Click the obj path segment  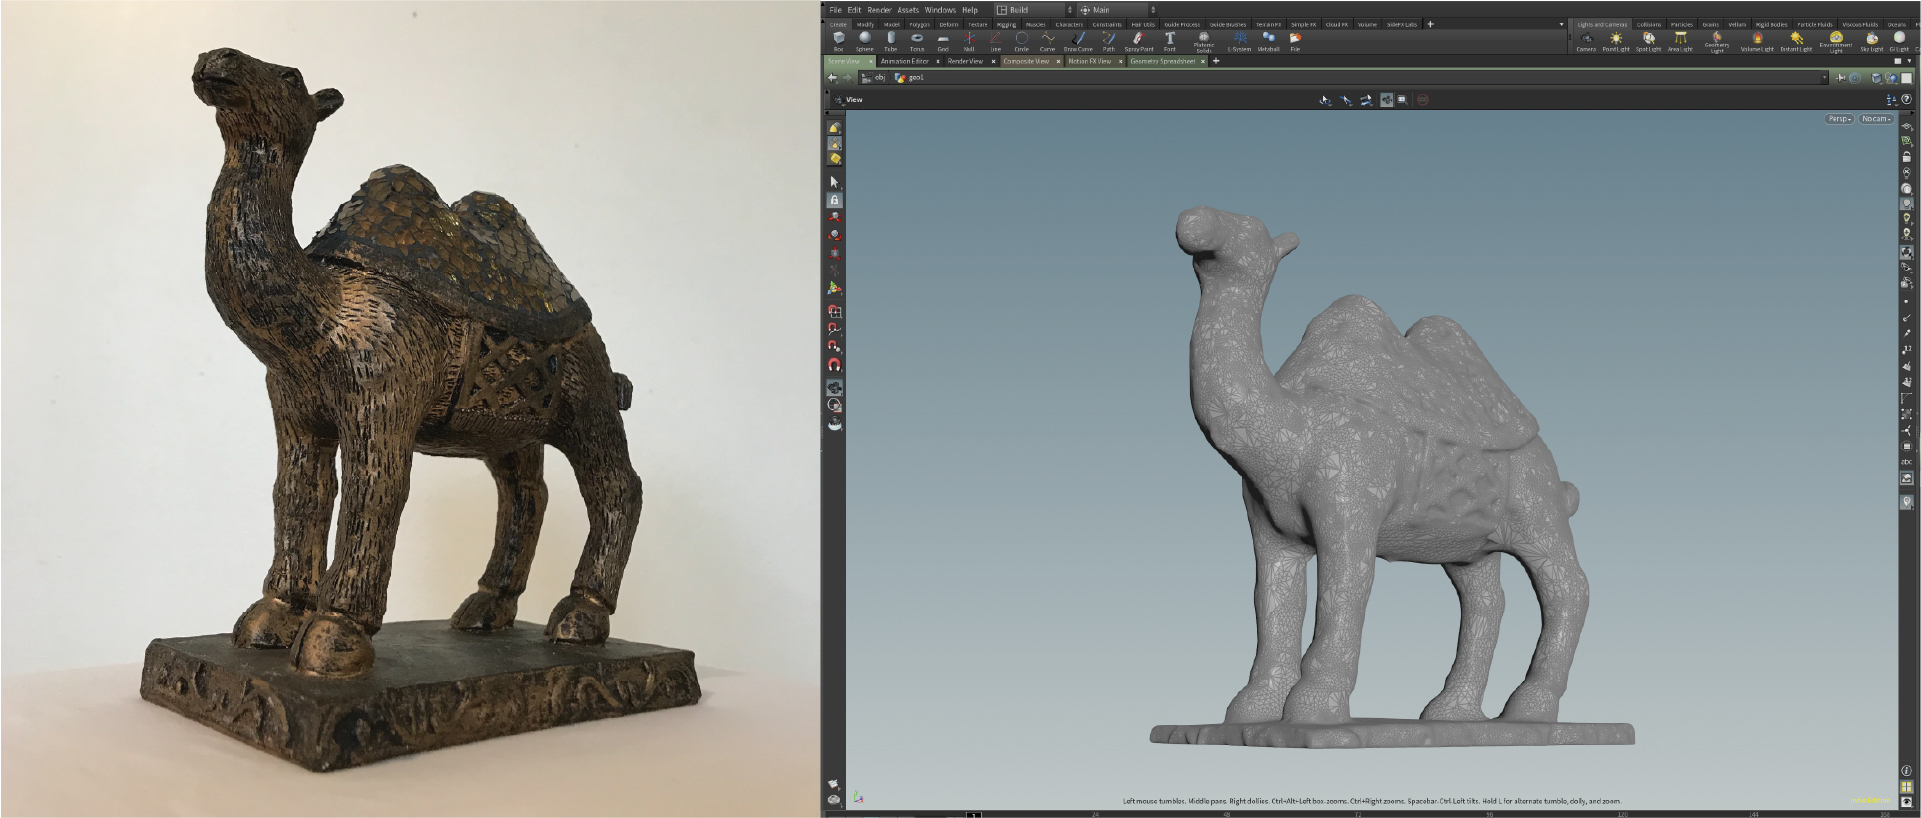tap(874, 77)
